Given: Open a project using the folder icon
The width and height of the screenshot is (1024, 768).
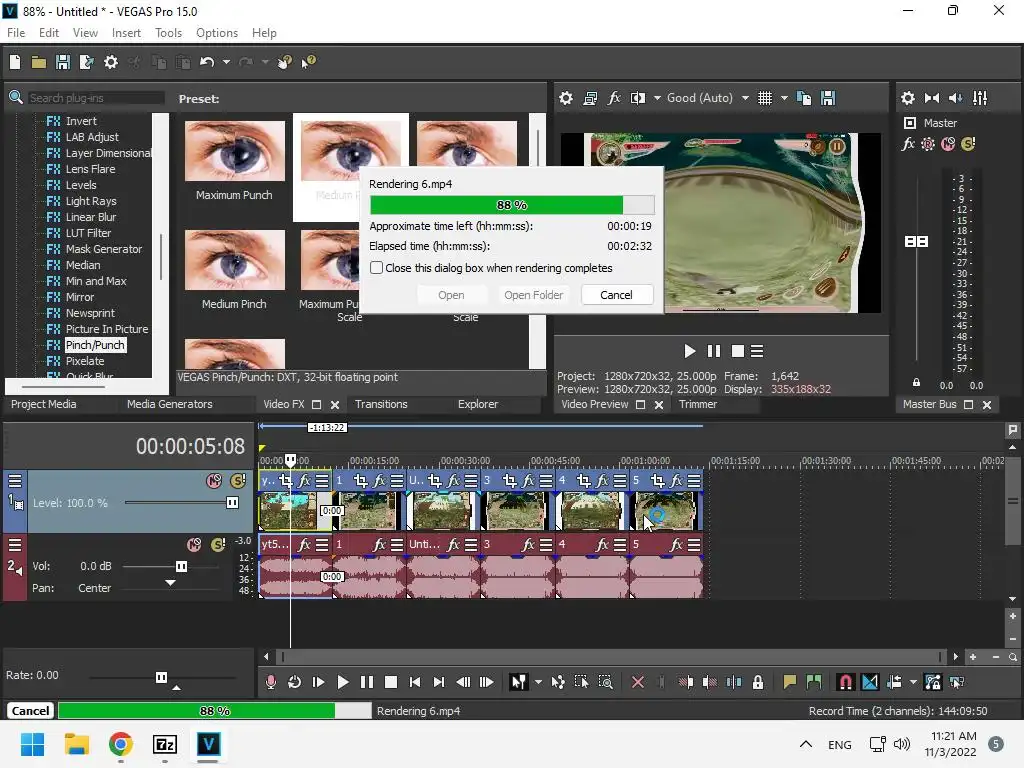Looking at the screenshot, I should [x=39, y=62].
